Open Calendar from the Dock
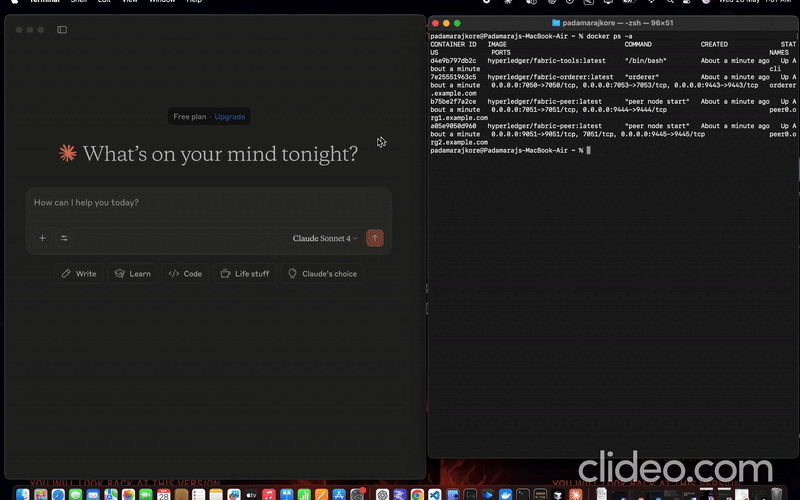 (x=164, y=494)
